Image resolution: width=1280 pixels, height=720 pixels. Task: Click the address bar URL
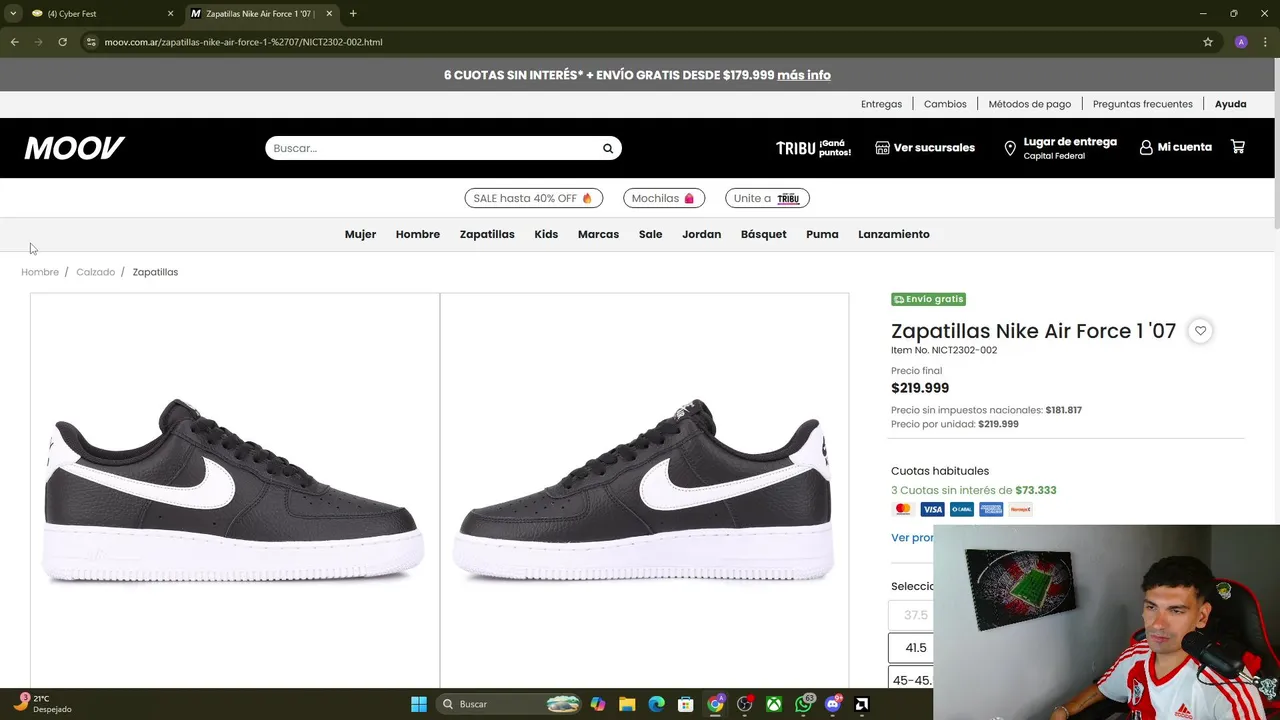[x=243, y=42]
